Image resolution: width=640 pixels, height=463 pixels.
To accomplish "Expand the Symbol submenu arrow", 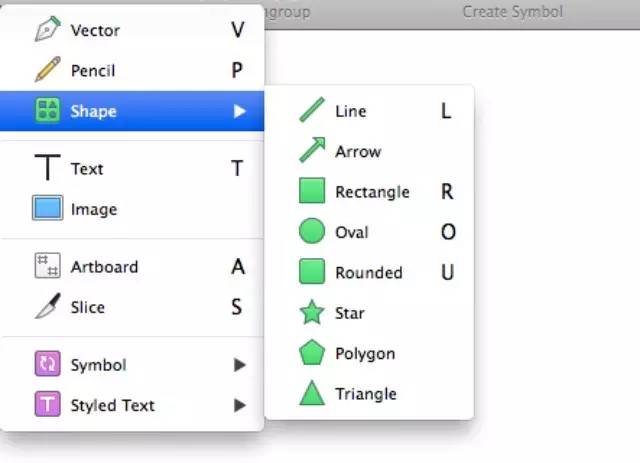I will [239, 365].
